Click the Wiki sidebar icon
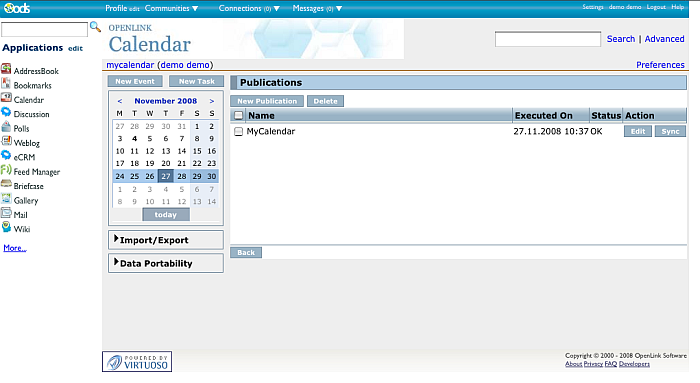The height and width of the screenshot is (383, 700). point(6,228)
